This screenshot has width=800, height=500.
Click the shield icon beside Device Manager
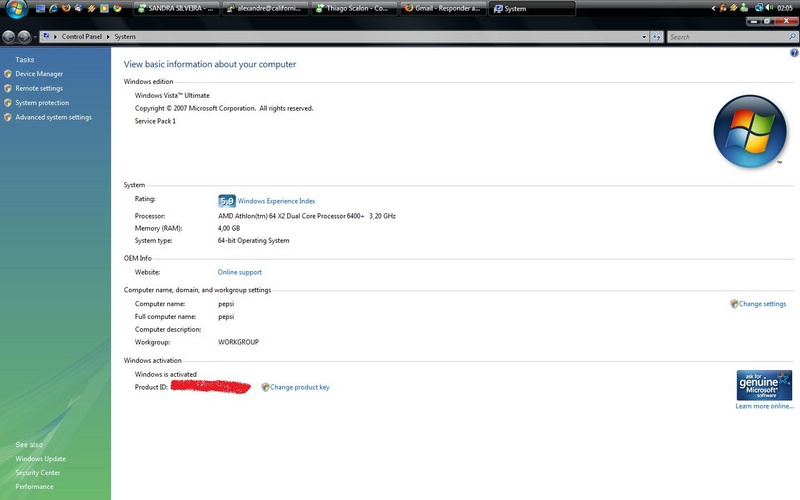point(8,74)
